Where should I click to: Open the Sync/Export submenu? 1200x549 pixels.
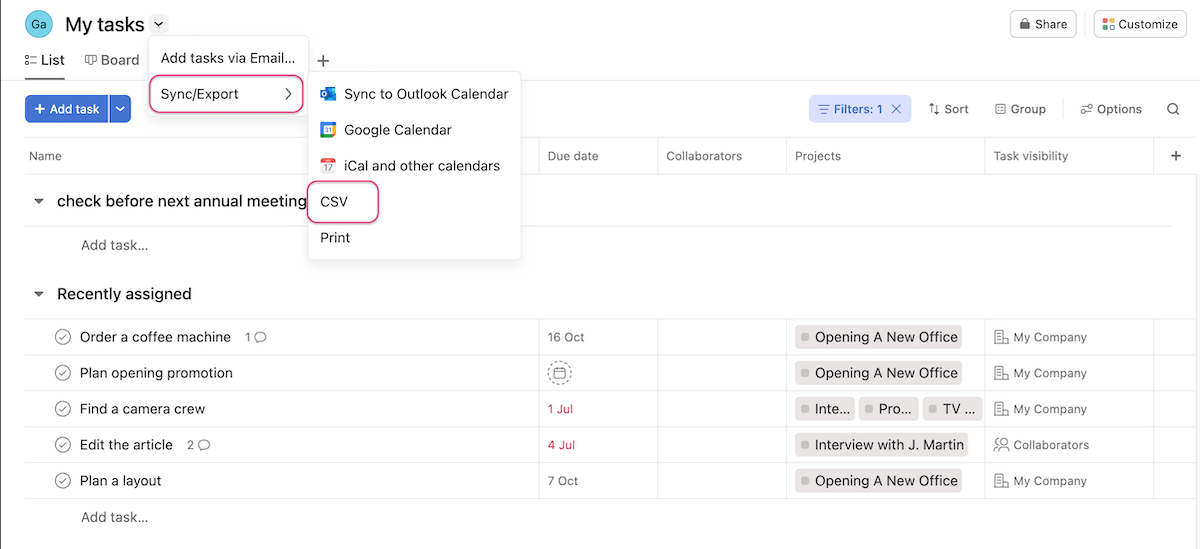[x=226, y=94]
